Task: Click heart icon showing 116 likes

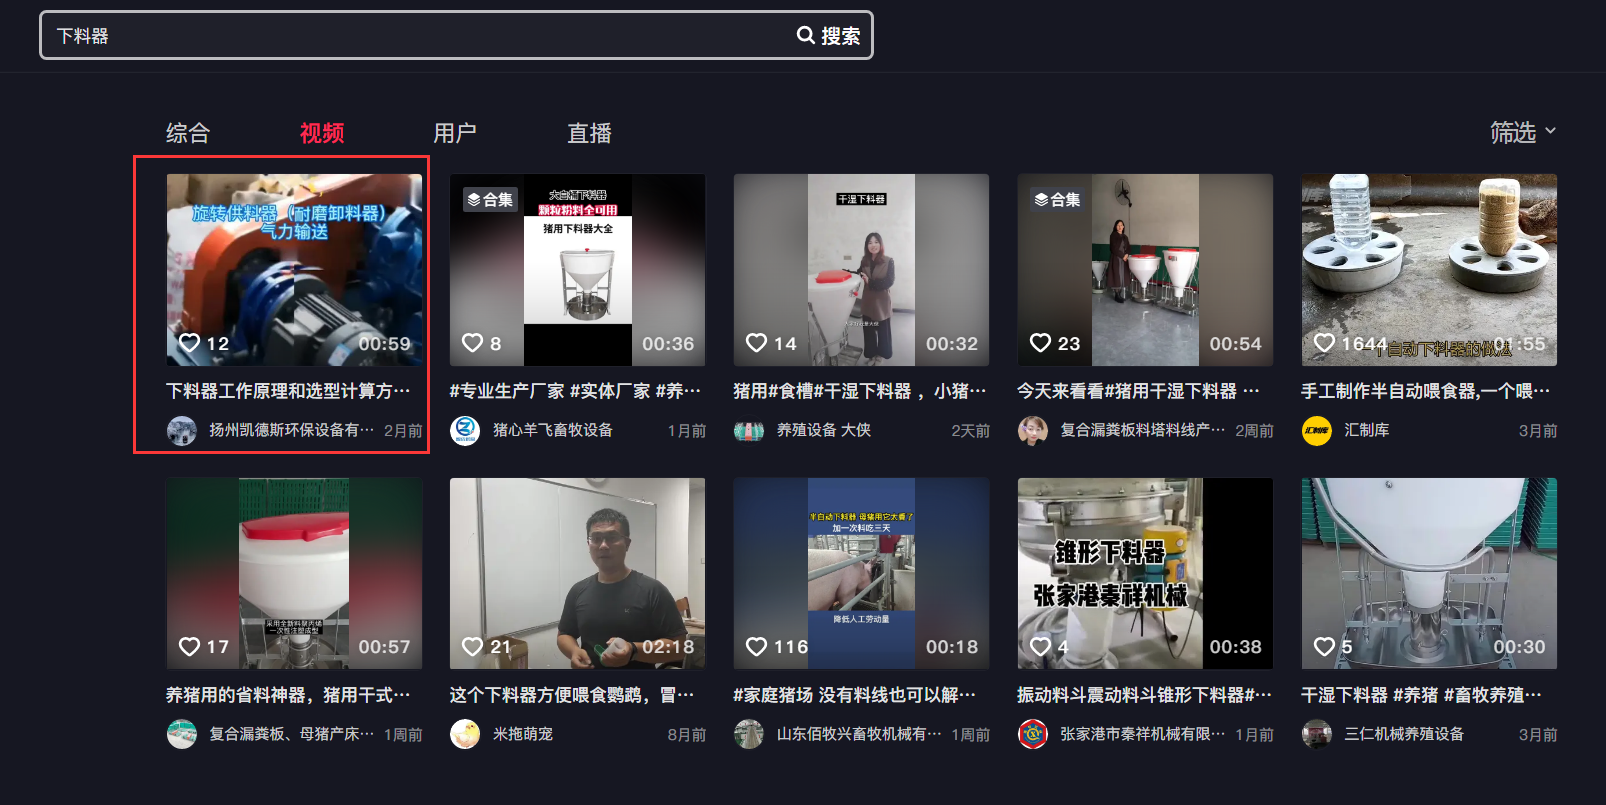Action: click(x=757, y=647)
